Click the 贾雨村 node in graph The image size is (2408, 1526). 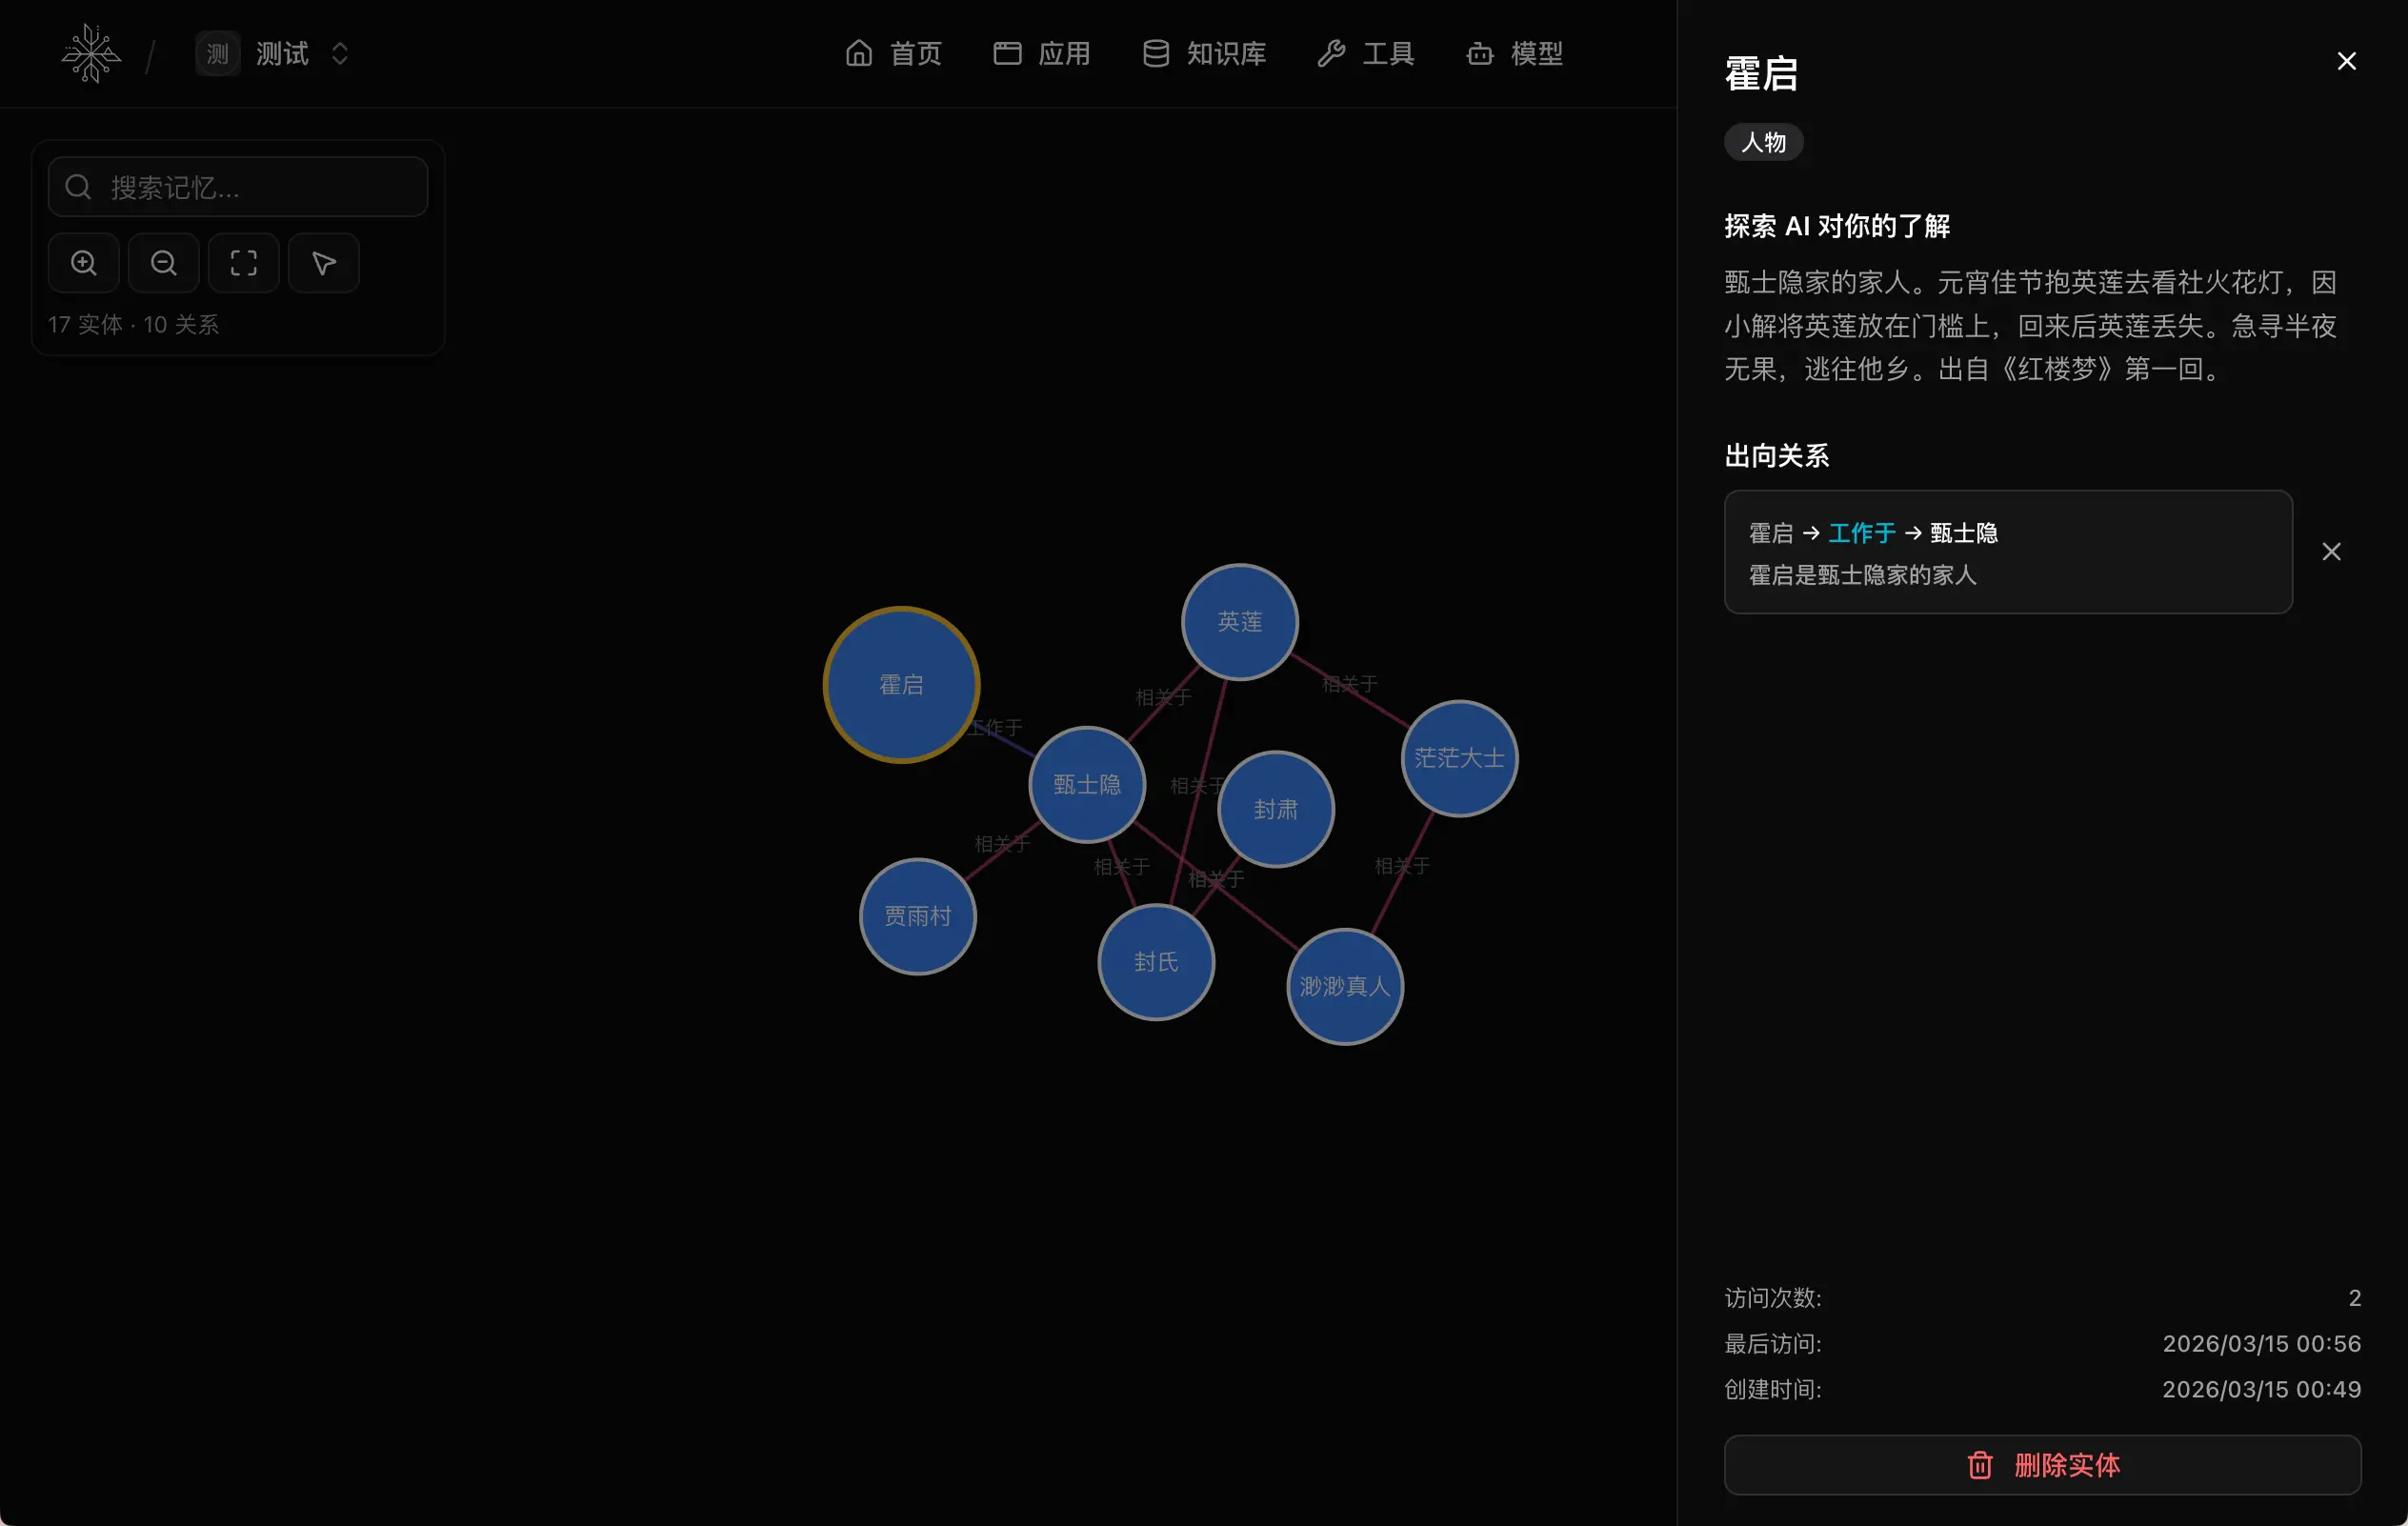(x=917, y=916)
